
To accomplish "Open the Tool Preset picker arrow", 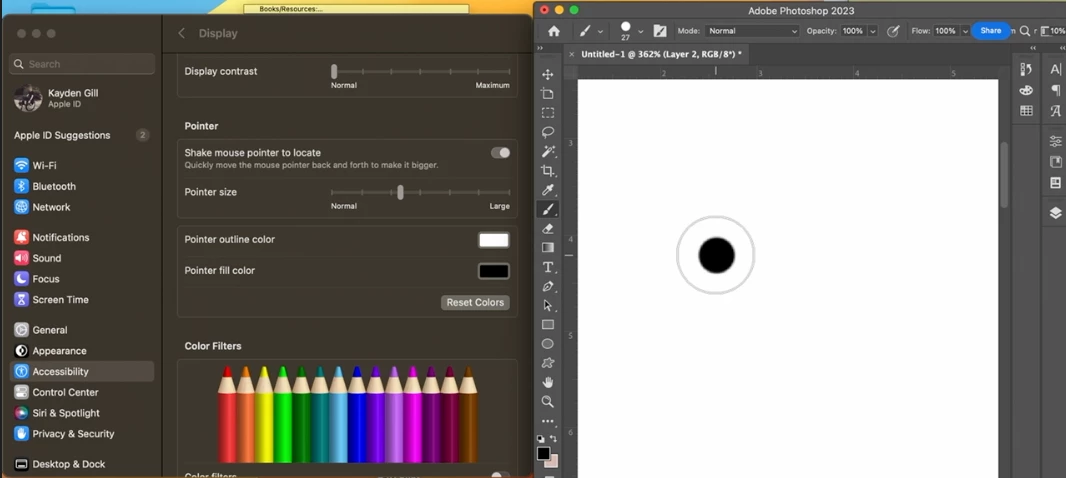I will pyautogui.click(x=600, y=31).
